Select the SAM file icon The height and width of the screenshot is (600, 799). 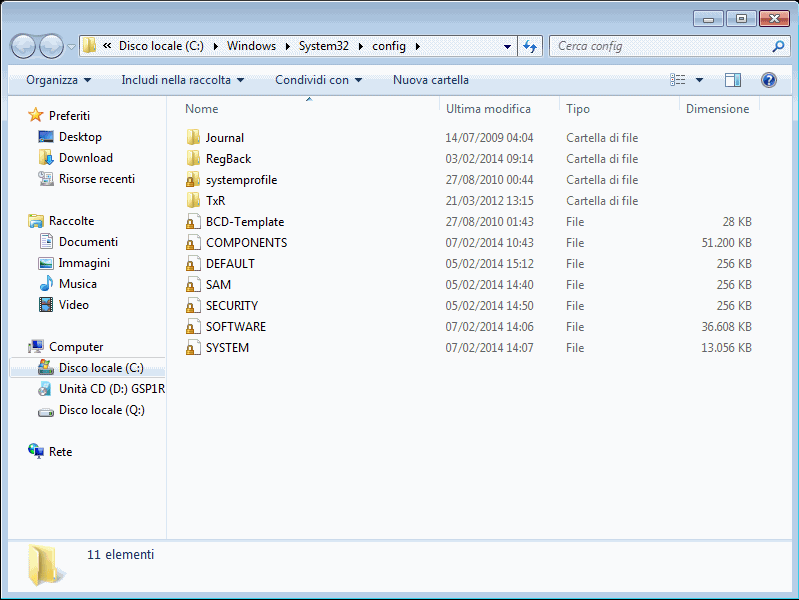click(193, 284)
